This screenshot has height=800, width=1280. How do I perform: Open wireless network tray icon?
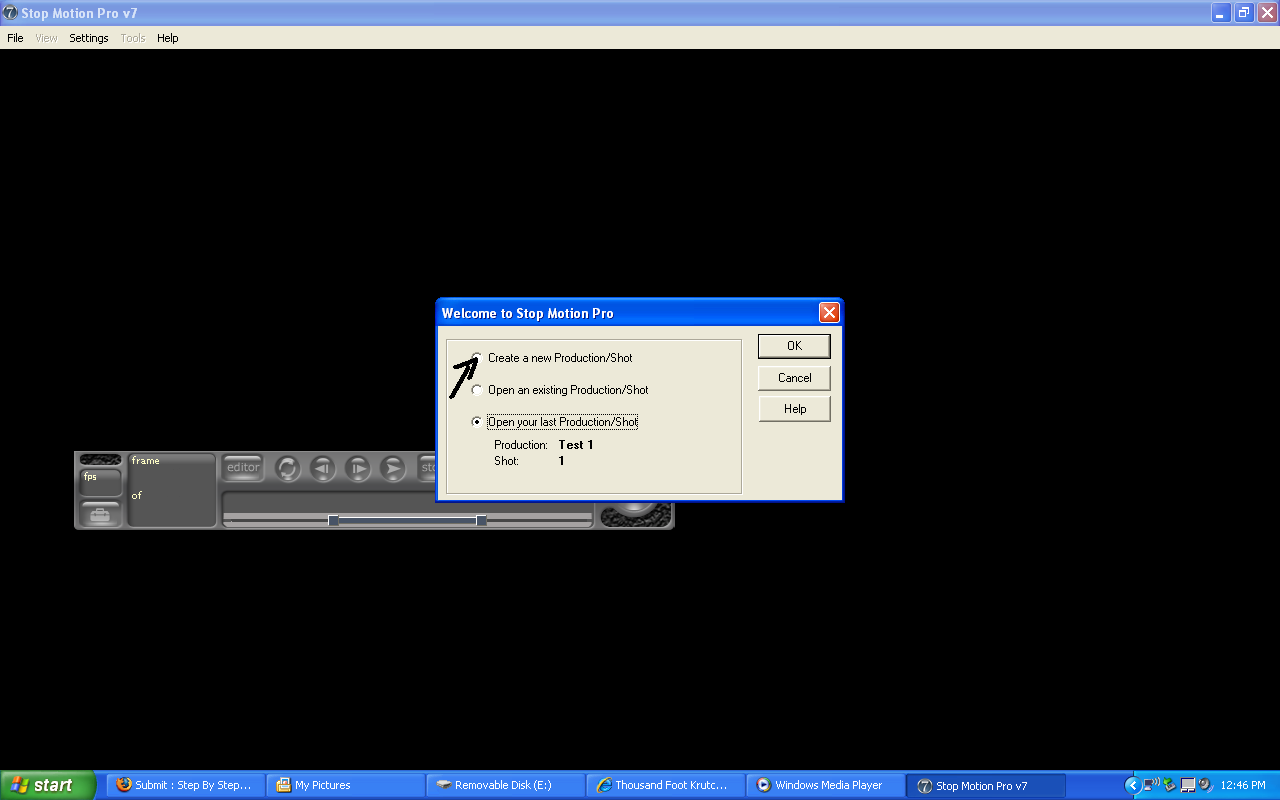coord(1151,785)
